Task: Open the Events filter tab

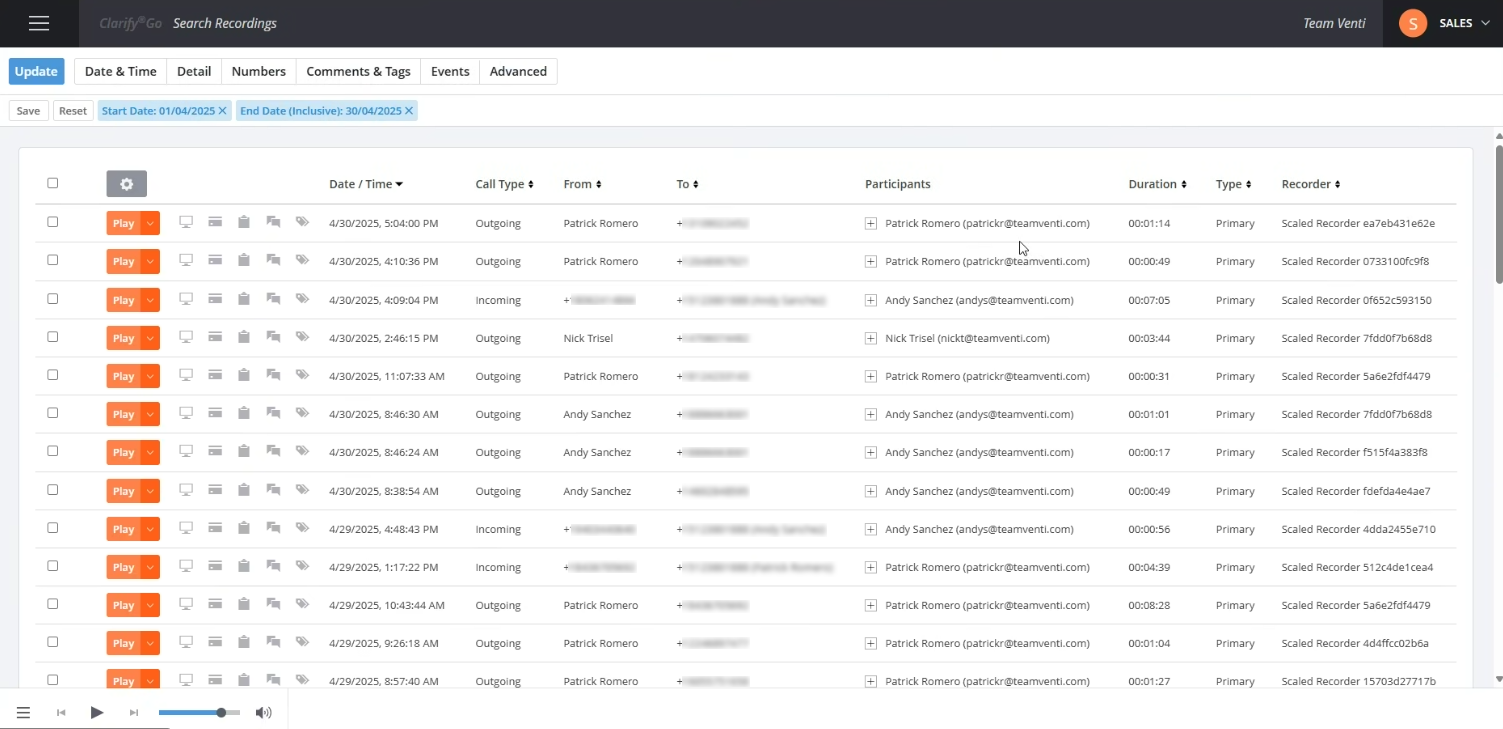Action: click(x=450, y=71)
